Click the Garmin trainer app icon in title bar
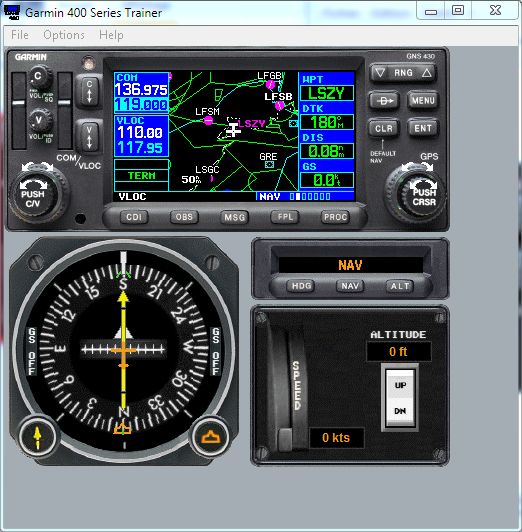 (12, 12)
